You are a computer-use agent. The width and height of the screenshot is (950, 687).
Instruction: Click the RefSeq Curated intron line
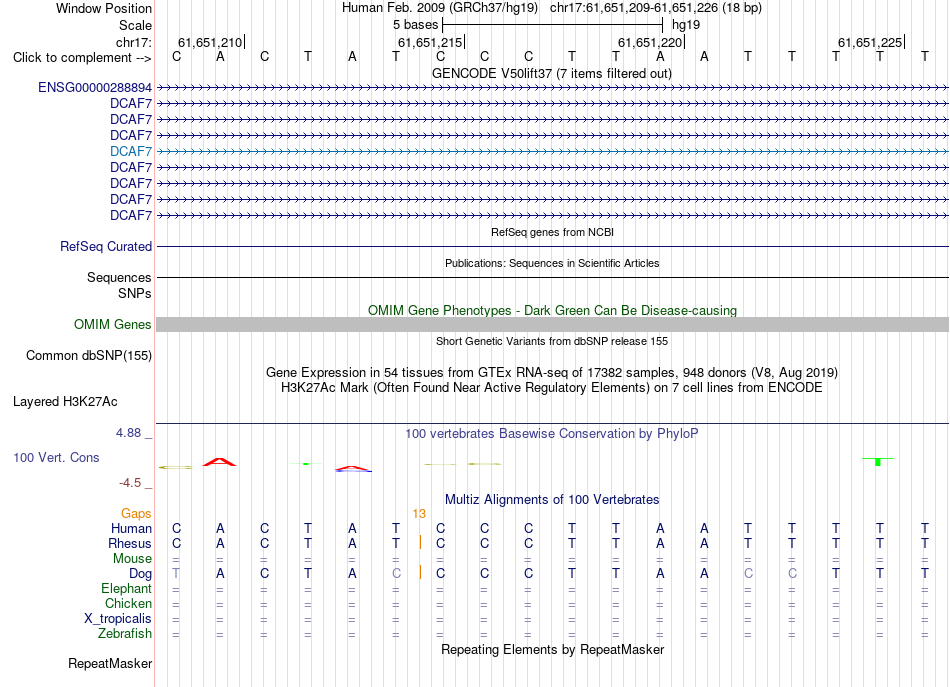pyautogui.click(x=552, y=247)
